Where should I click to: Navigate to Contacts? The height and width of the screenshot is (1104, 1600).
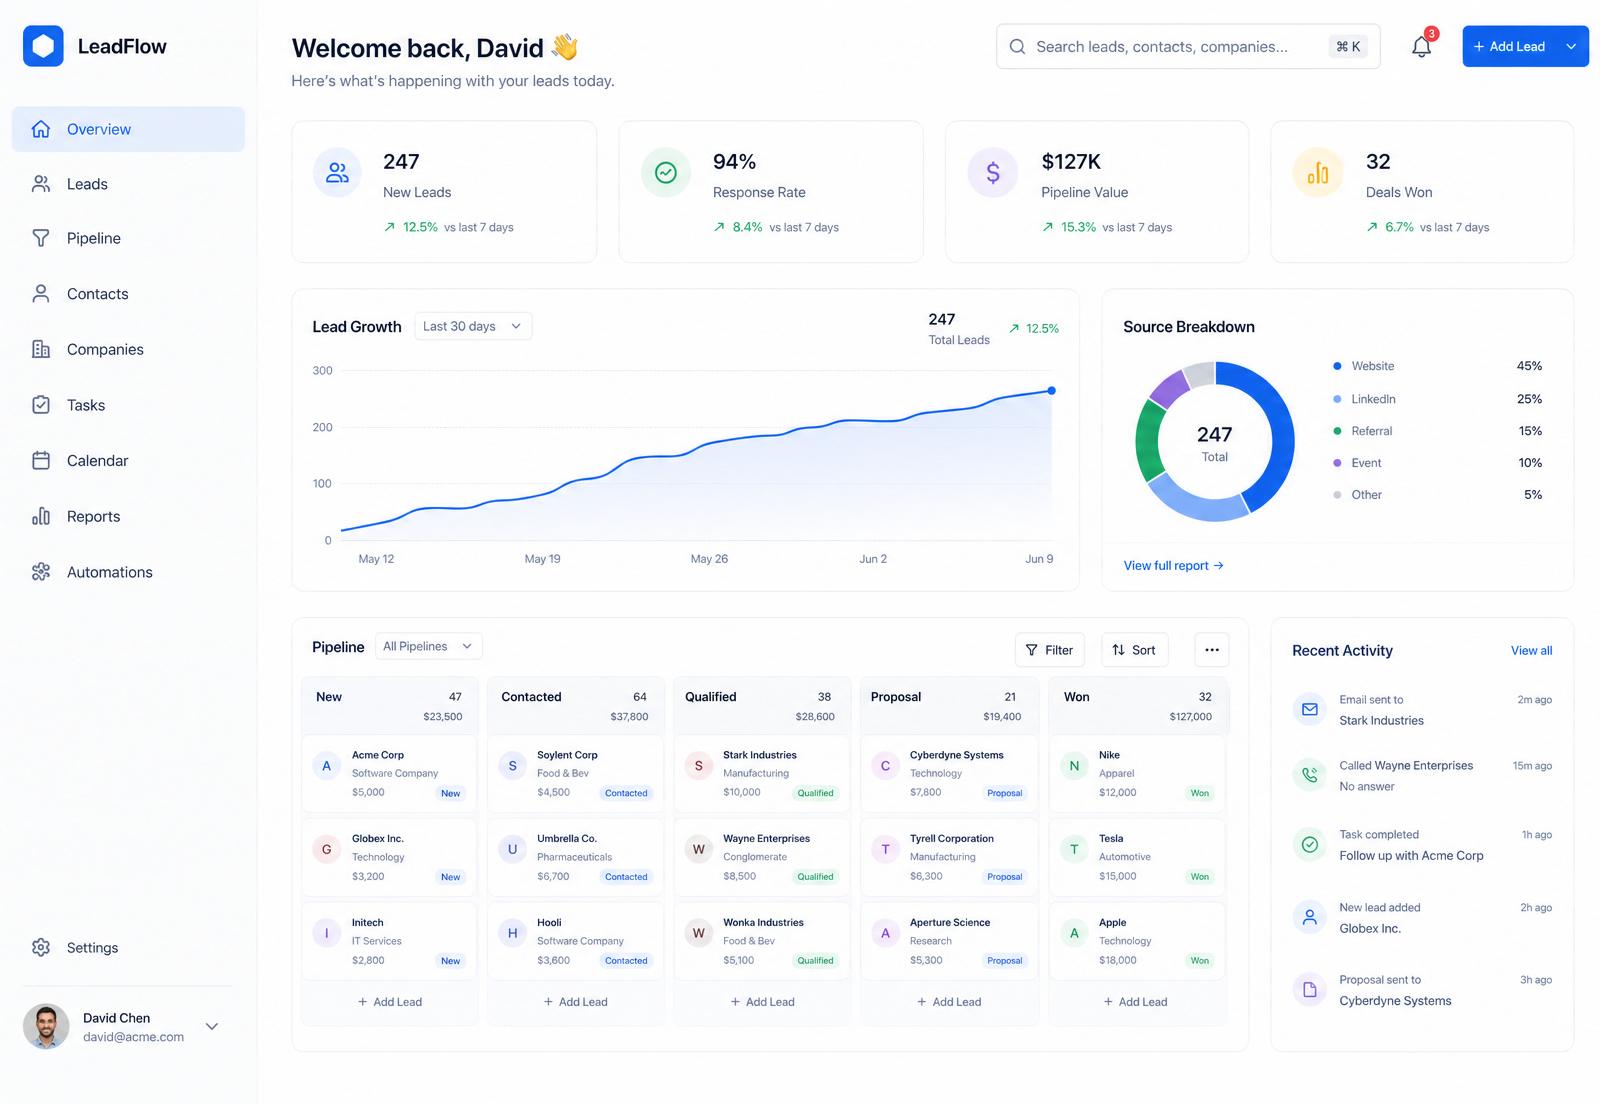pos(128,294)
